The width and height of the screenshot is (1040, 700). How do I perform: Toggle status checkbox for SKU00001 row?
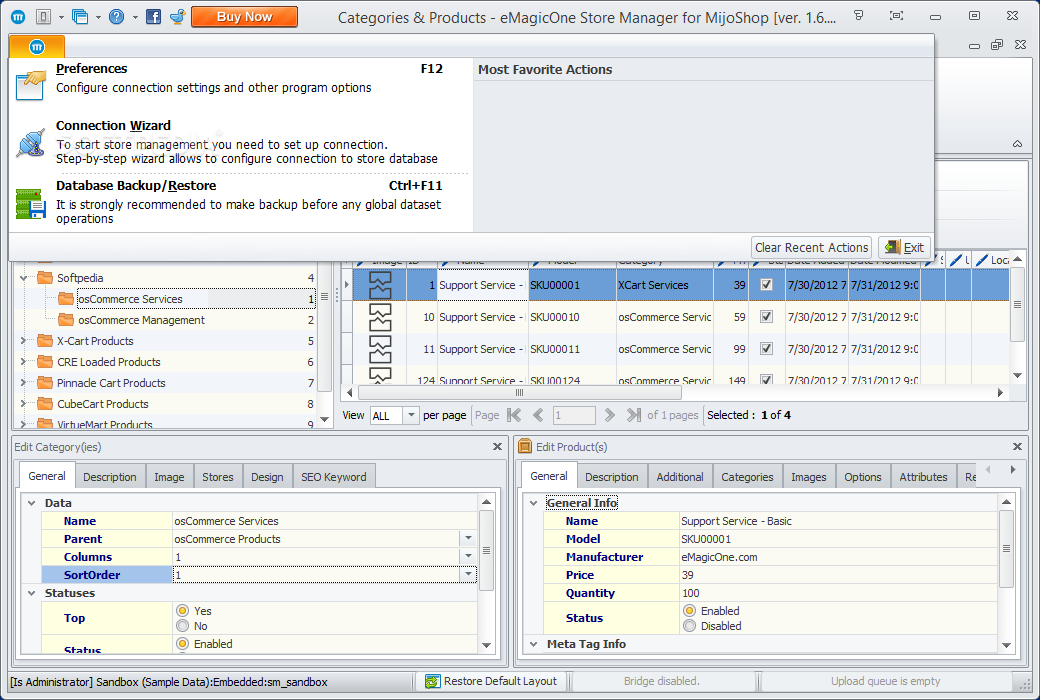point(766,285)
